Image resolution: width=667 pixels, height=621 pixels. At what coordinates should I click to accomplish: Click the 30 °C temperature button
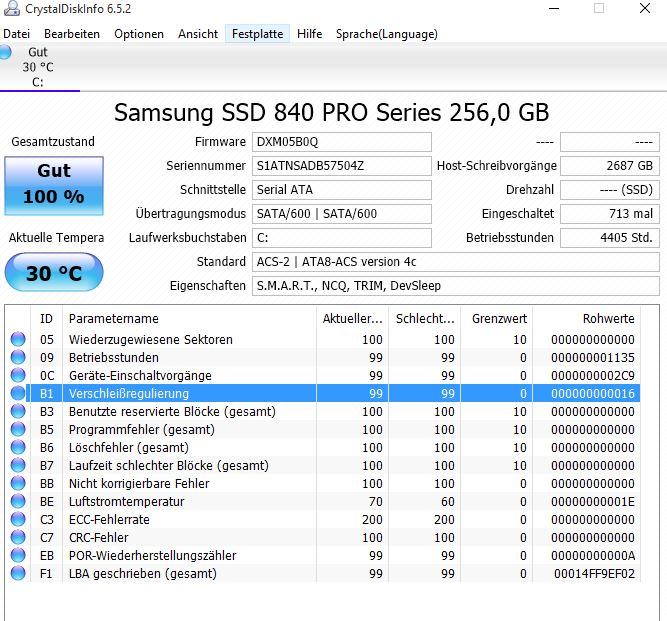(54, 272)
